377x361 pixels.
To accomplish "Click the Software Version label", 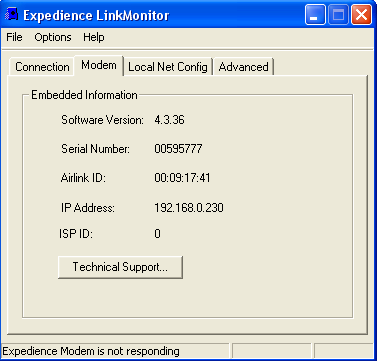I will pyautogui.click(x=102, y=120).
